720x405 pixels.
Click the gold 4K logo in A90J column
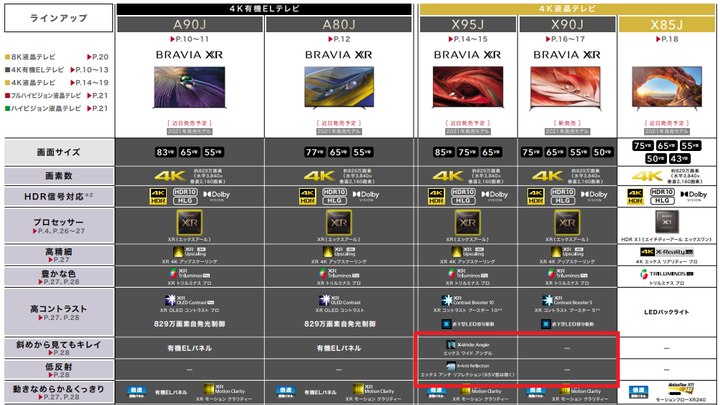tap(170, 176)
